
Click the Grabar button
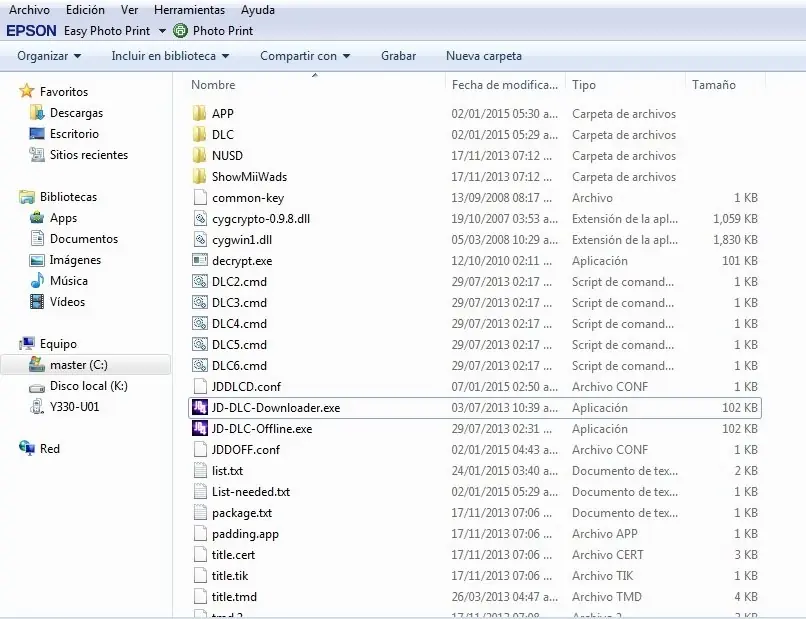coord(398,56)
